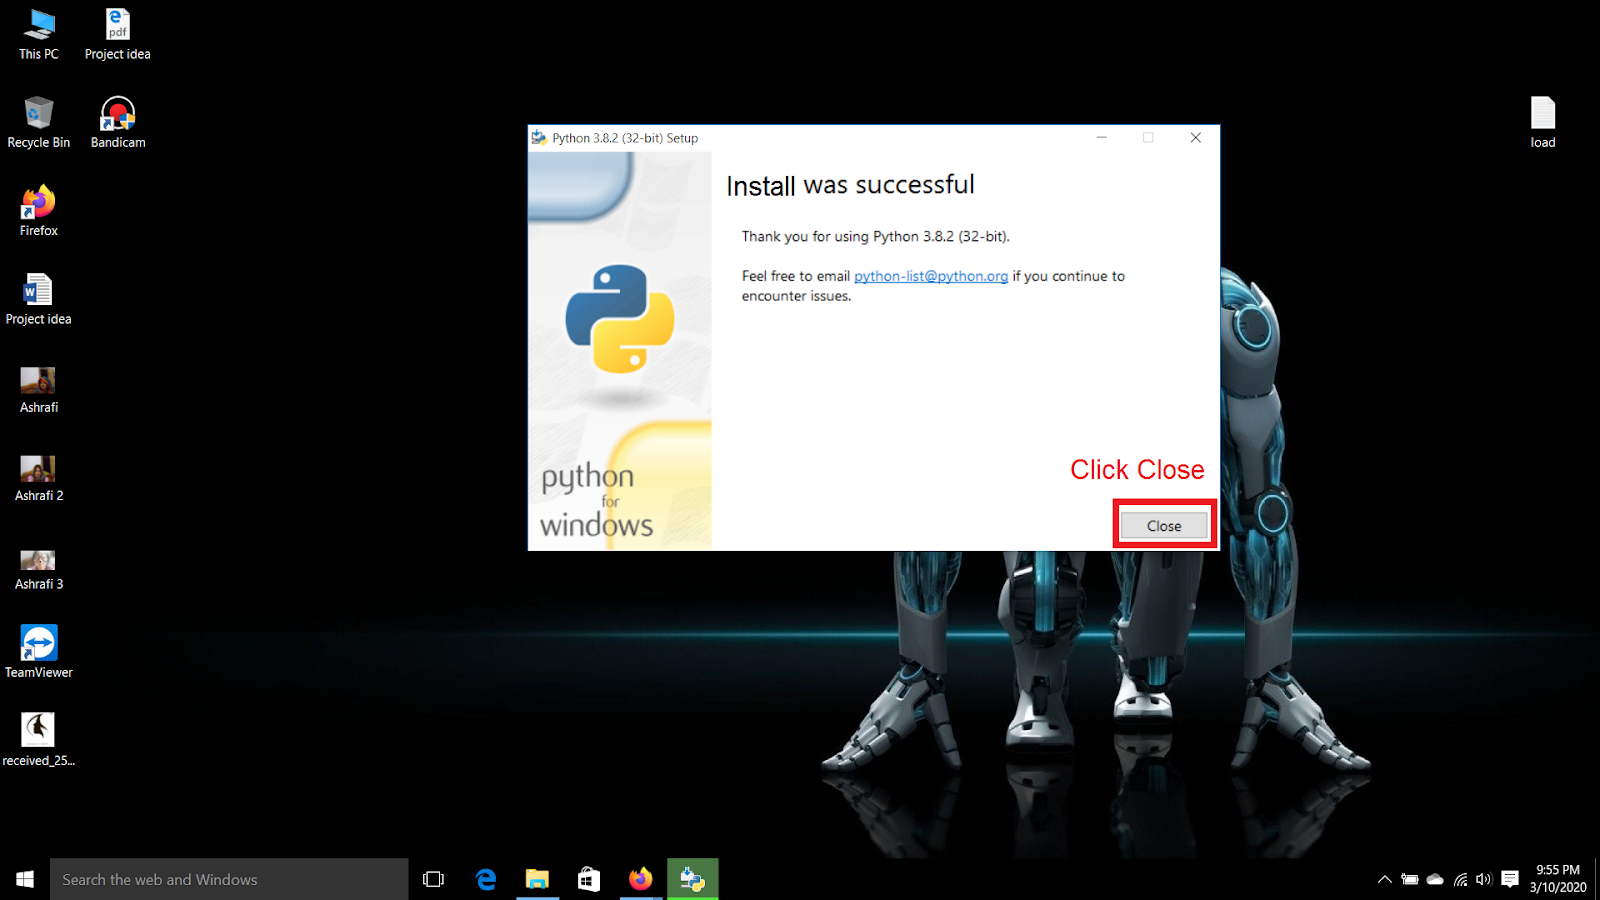
Task: Select the load file on desktop
Action: coord(1543,122)
